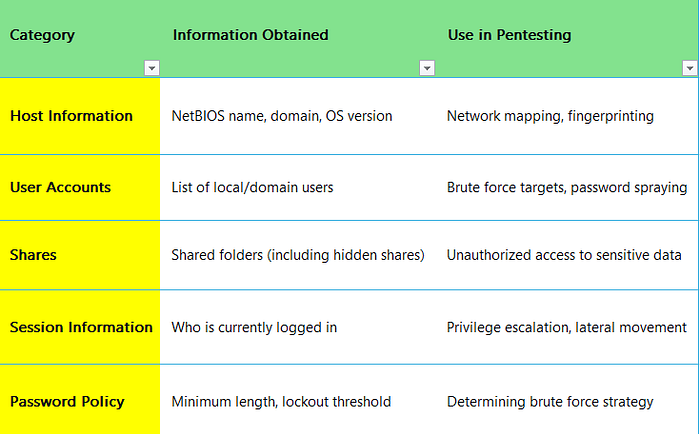The width and height of the screenshot is (700, 434).
Task: Open the Information Obtained filter dropdown
Action: [427, 68]
